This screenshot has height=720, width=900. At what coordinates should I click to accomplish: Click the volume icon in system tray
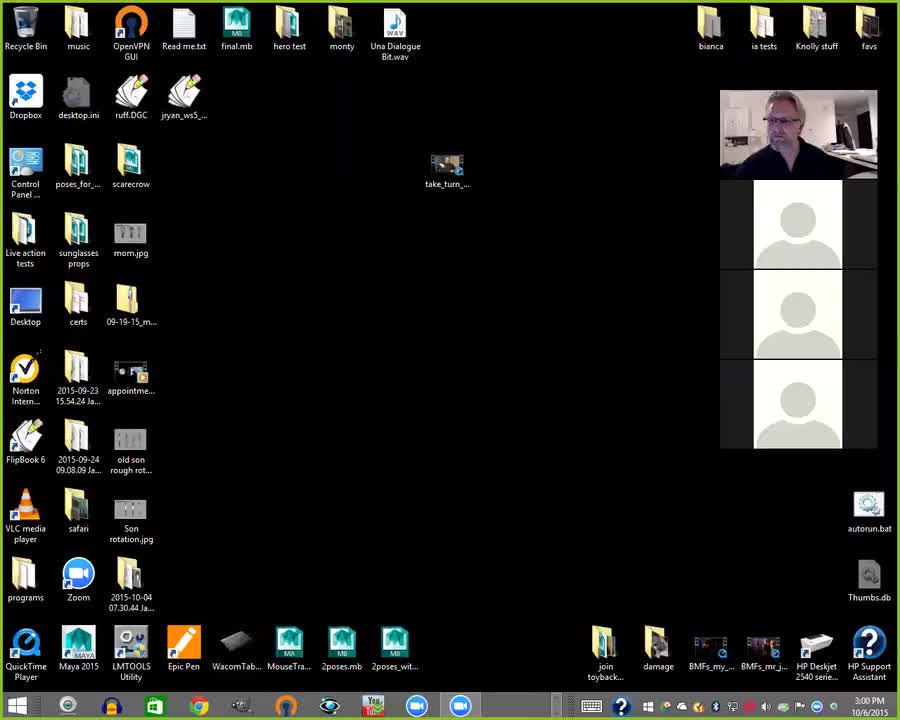(x=766, y=706)
